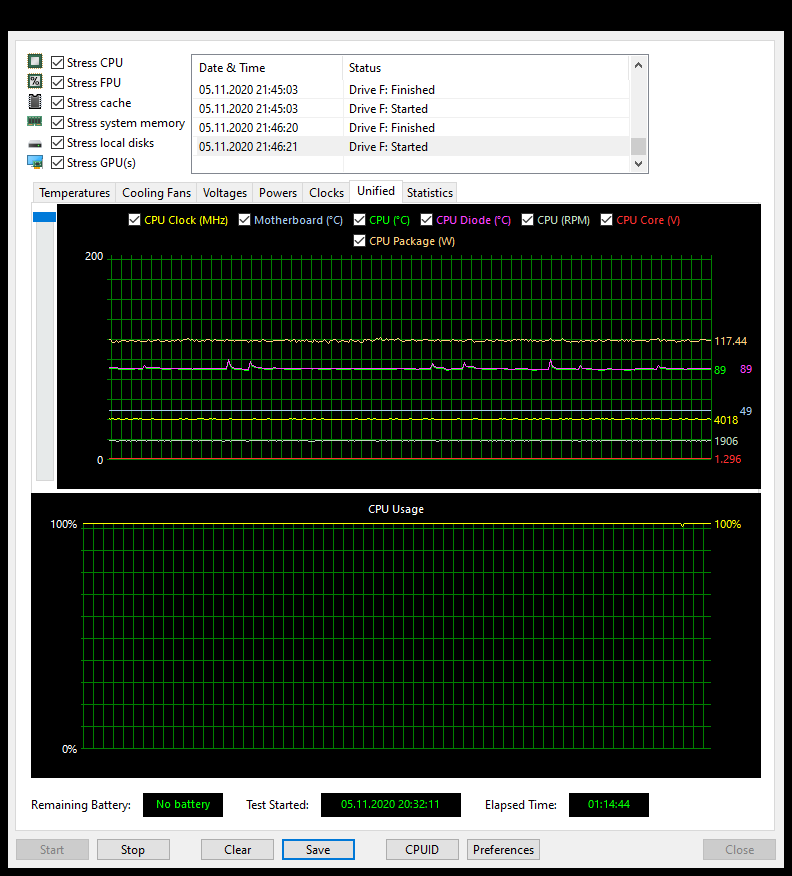The width and height of the screenshot is (792, 876).
Task: Click the Clear button
Action: pyautogui.click(x=237, y=849)
